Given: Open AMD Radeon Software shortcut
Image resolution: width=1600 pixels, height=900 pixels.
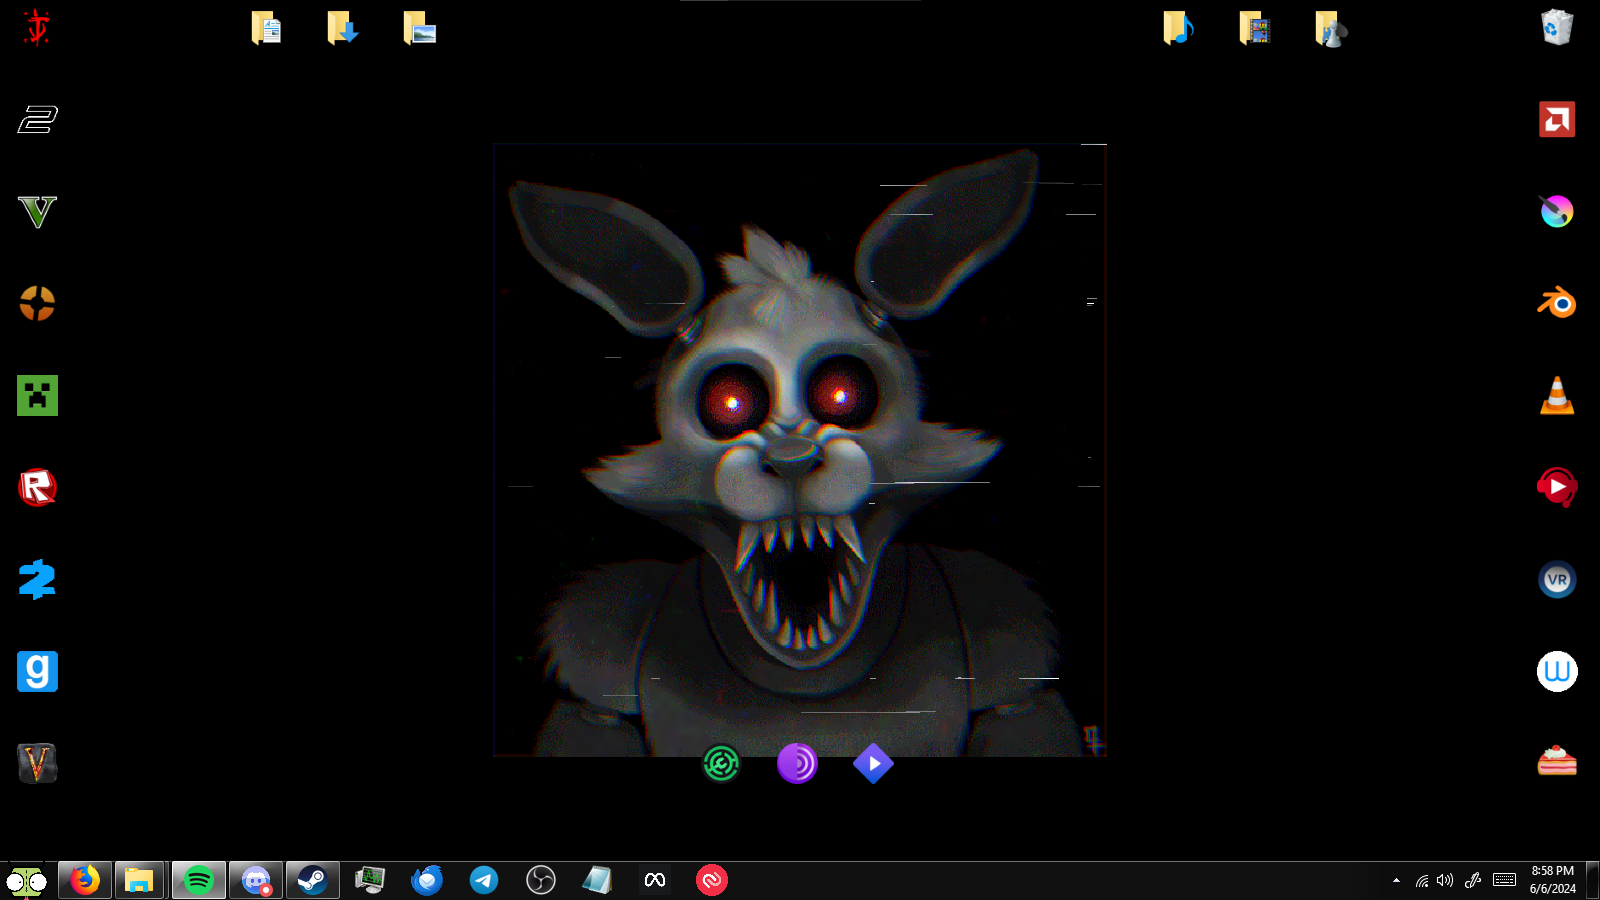Looking at the screenshot, I should [1556, 120].
